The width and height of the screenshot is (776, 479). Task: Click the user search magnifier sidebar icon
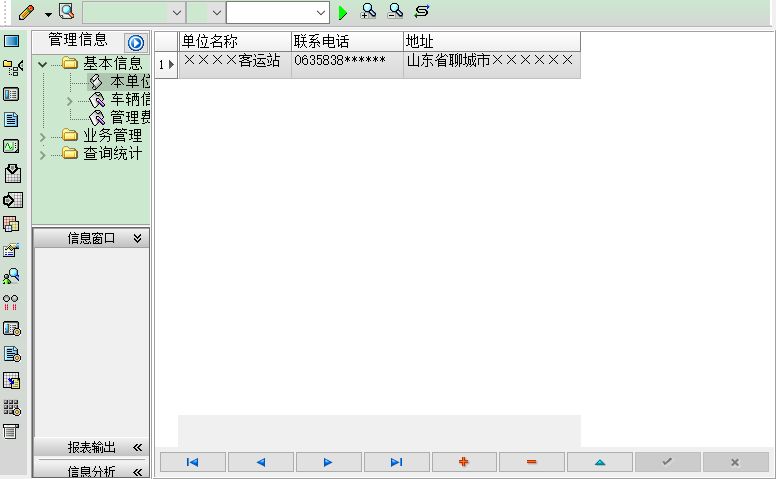click(x=11, y=276)
